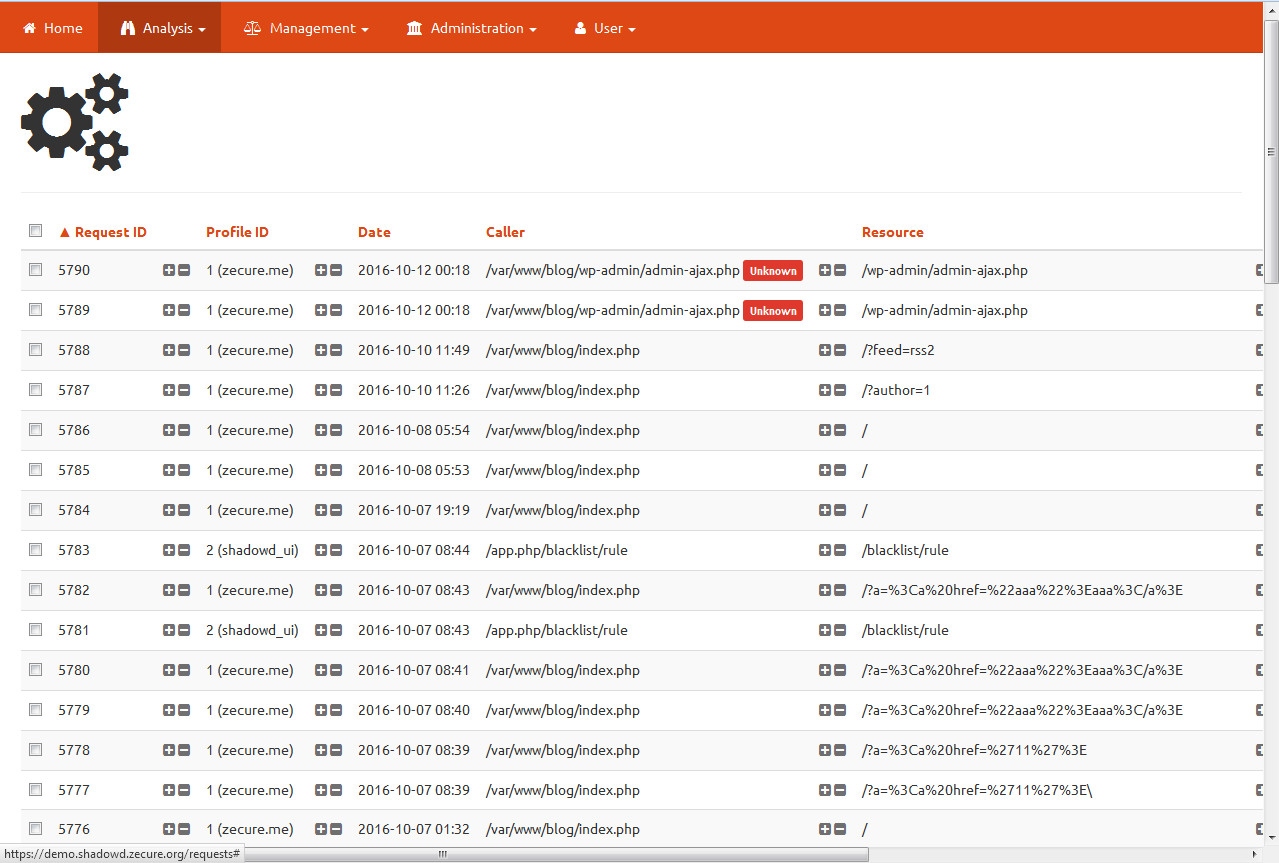Click the plus icon after profile in row 5778

pos(321,750)
